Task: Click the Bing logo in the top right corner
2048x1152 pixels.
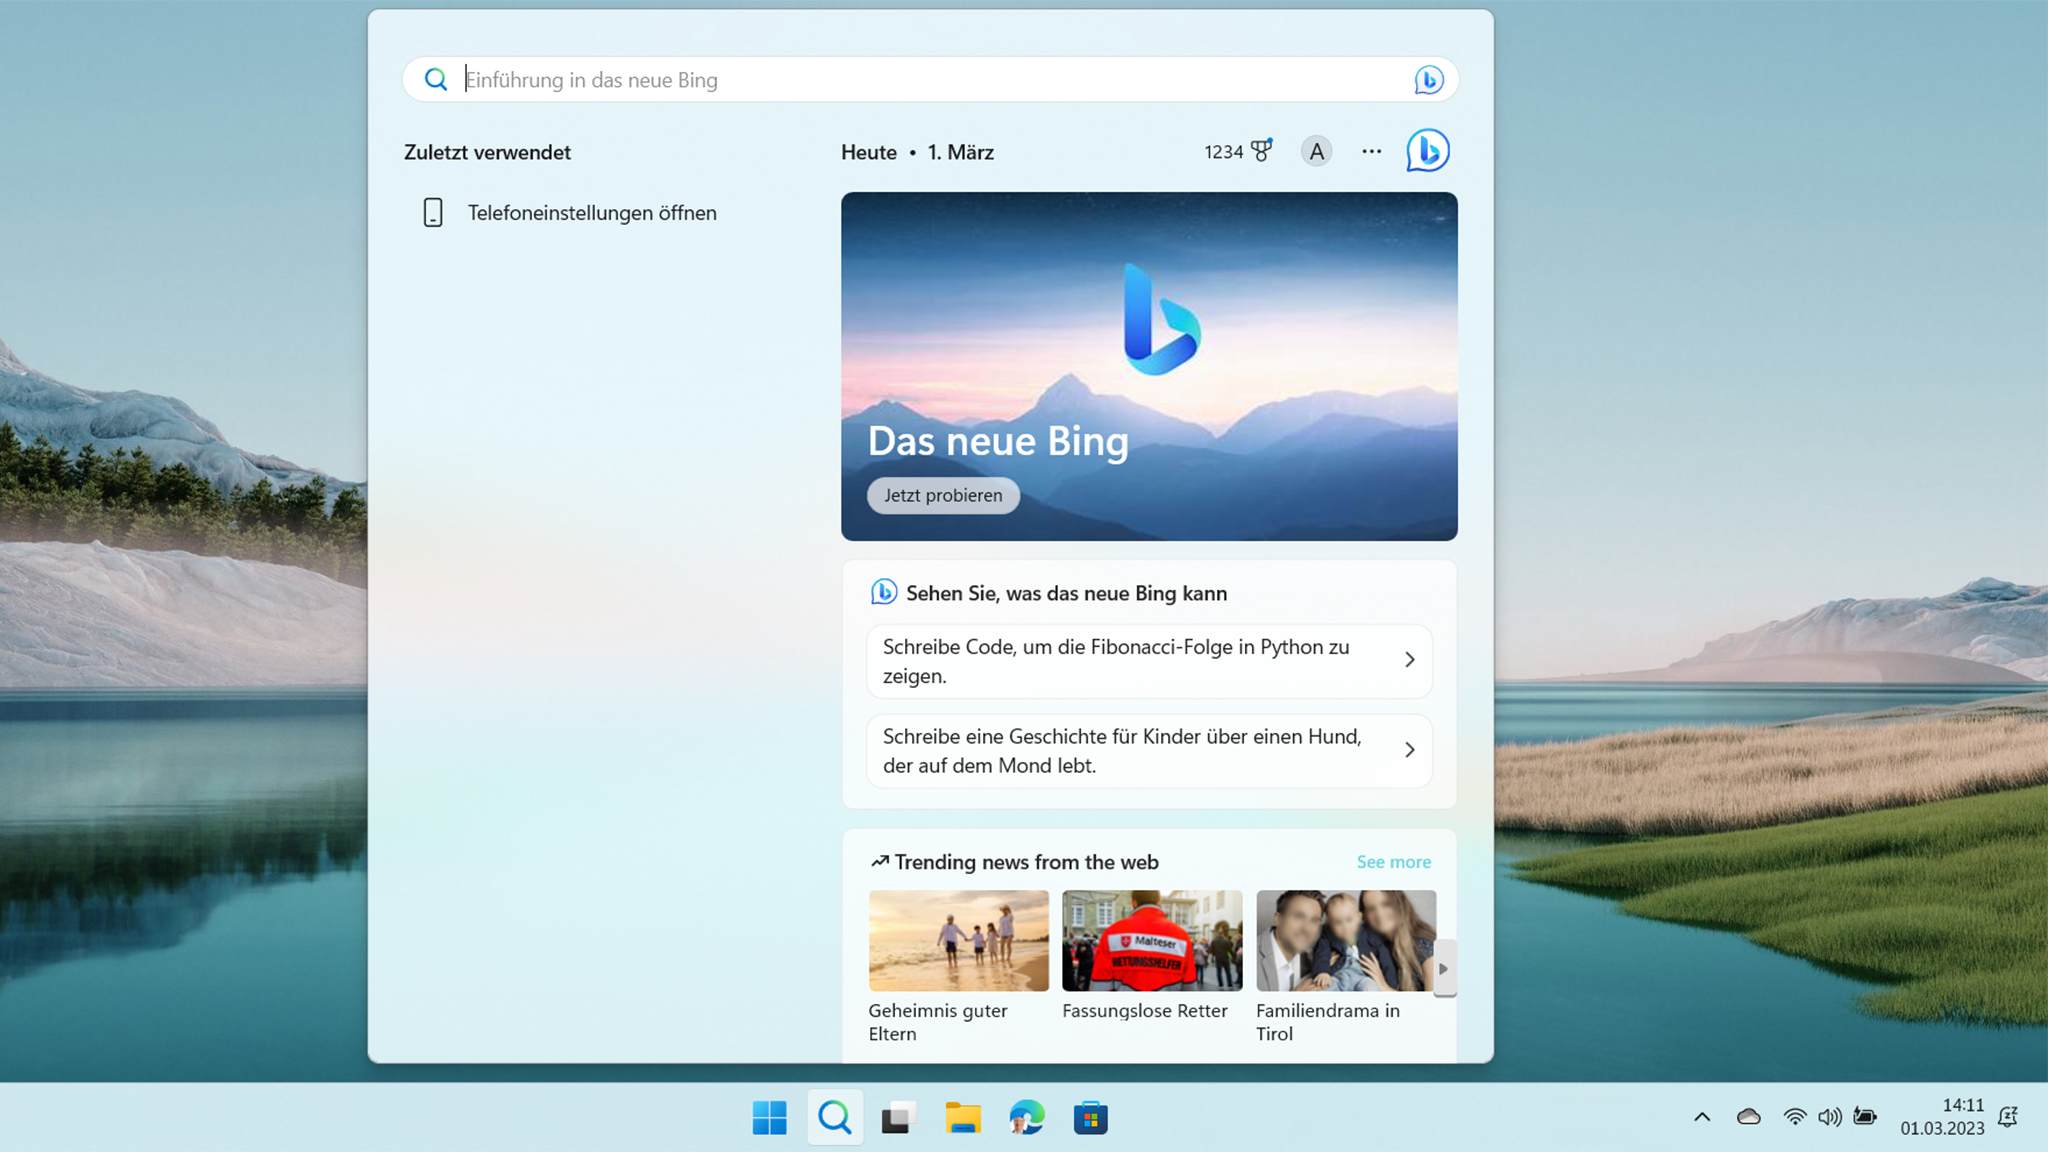Action: [1427, 150]
